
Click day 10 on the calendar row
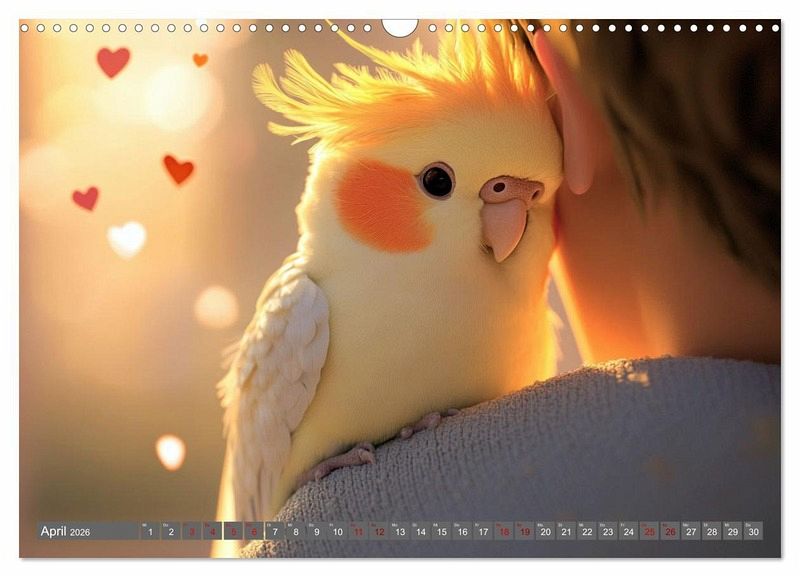pos(337,532)
